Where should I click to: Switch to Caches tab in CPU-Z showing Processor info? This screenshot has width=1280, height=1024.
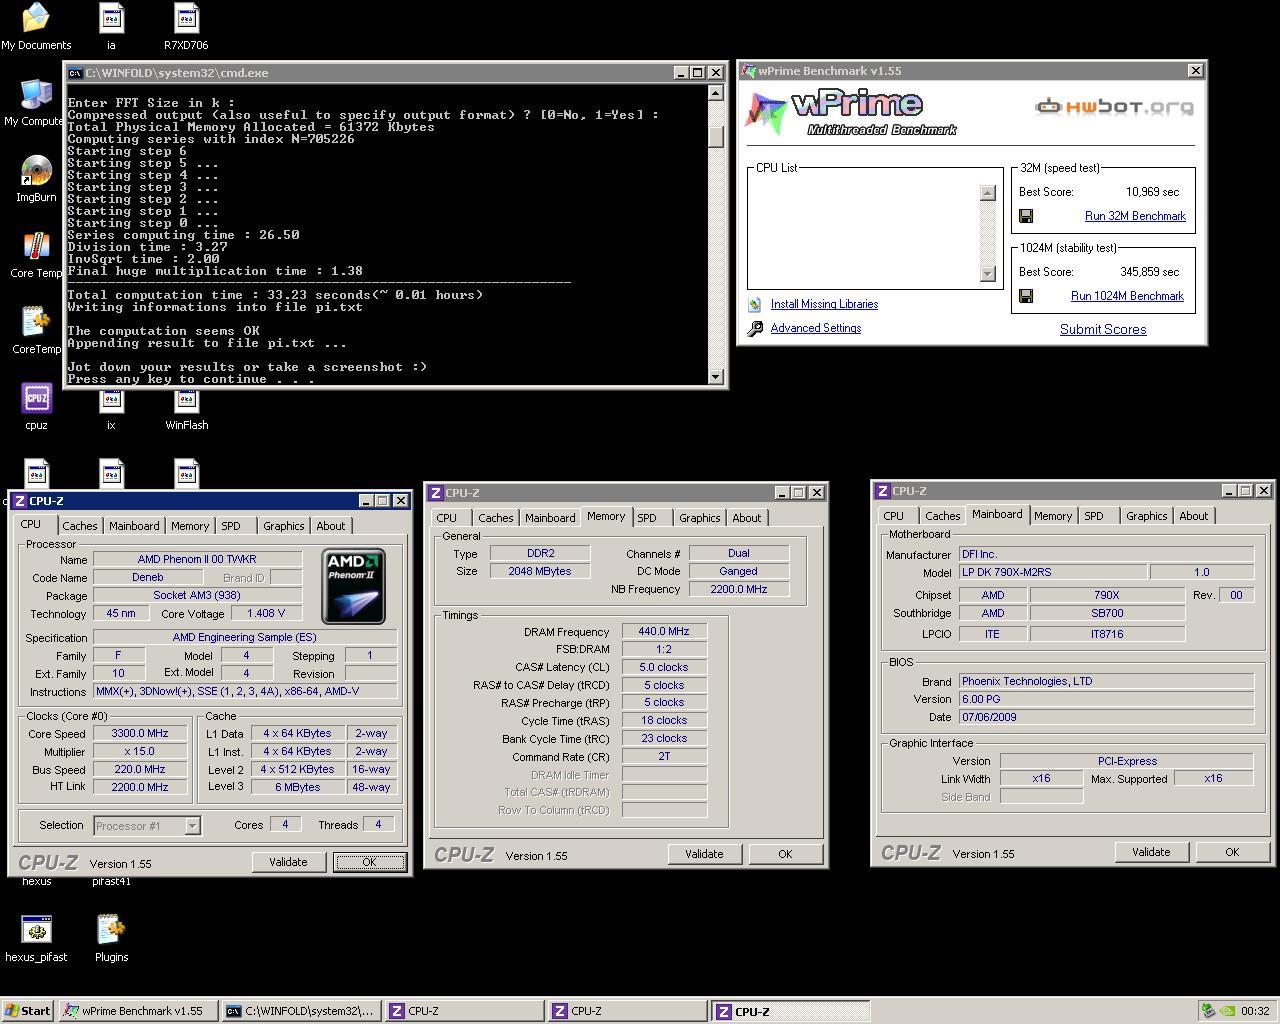click(80, 526)
